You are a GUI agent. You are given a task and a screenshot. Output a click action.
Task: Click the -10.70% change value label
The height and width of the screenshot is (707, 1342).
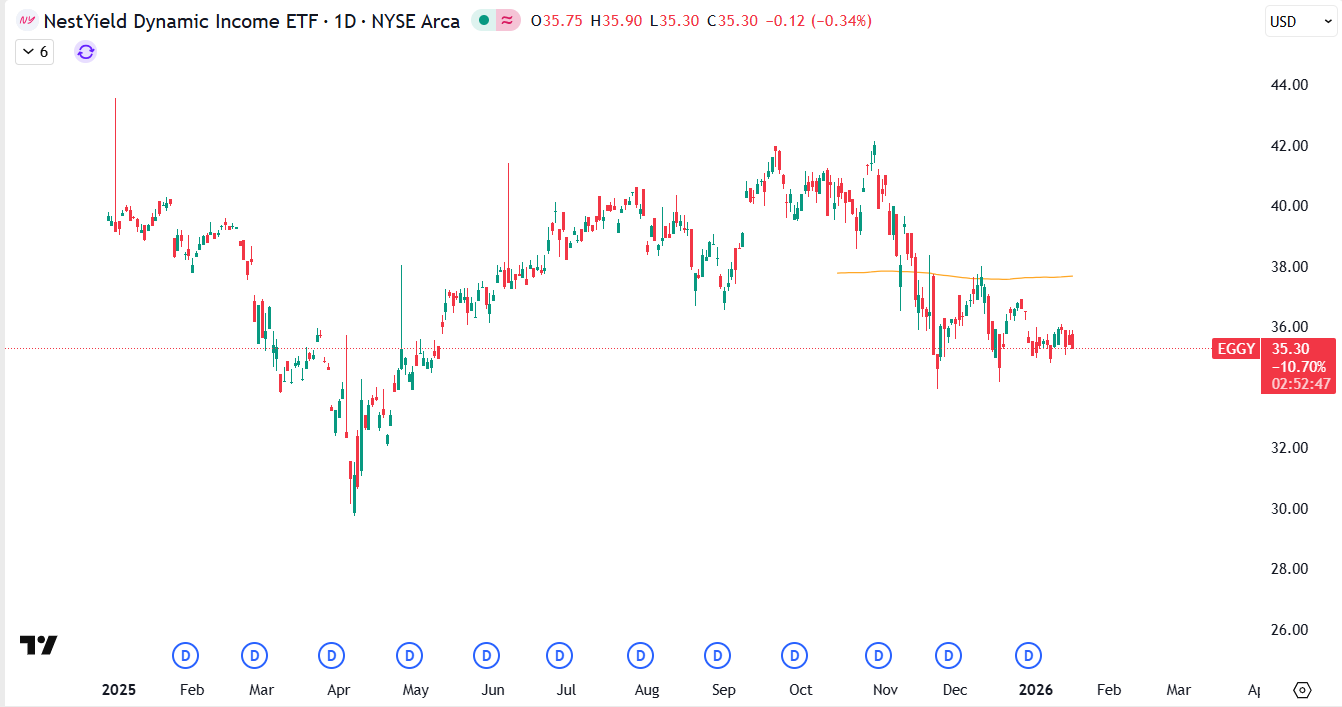coord(1298,366)
